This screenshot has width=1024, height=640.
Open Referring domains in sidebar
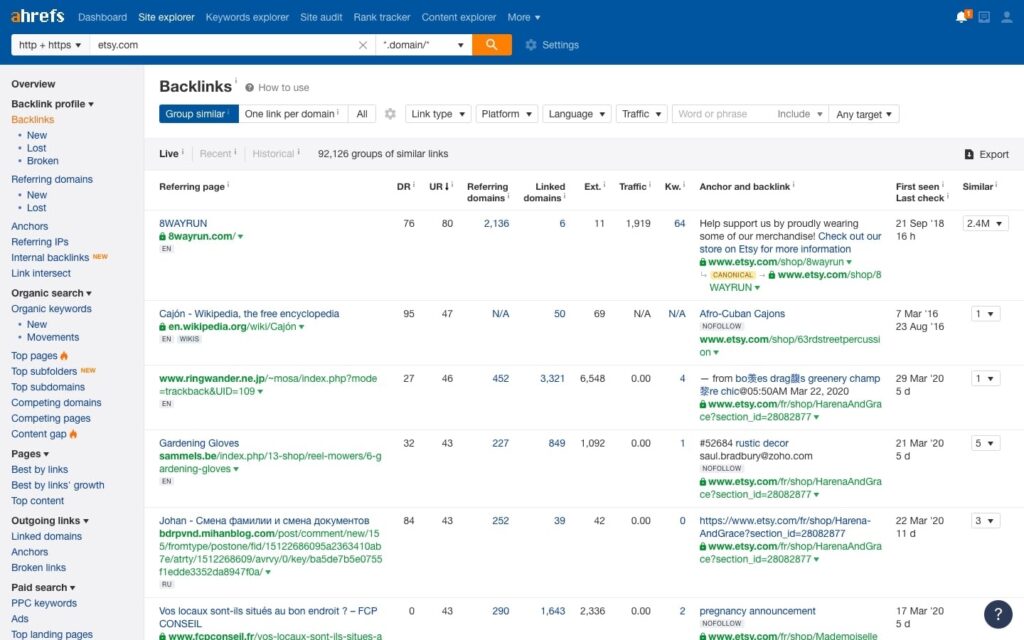tap(52, 179)
